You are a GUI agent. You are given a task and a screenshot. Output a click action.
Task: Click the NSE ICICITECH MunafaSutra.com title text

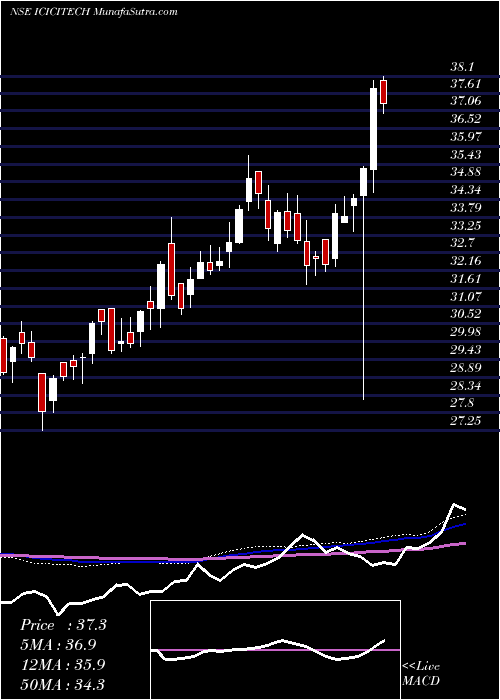click(93, 12)
